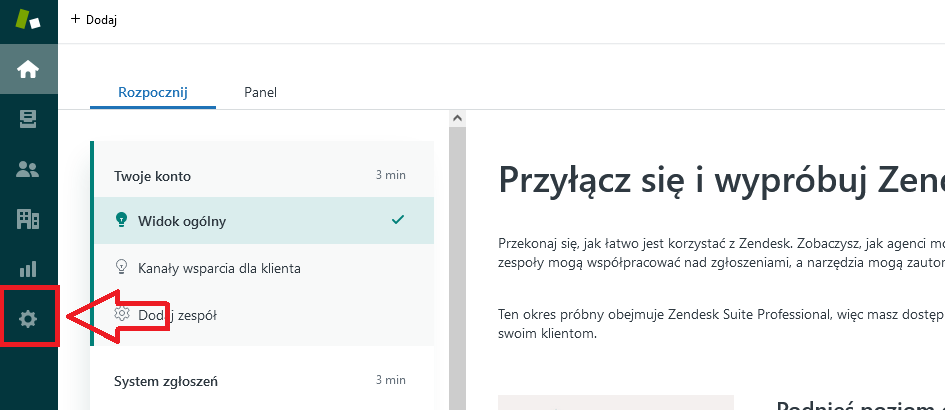Image resolution: width=945 pixels, height=410 pixels.
Task: Open the Organizations building icon in sidebar
Action: (28, 219)
